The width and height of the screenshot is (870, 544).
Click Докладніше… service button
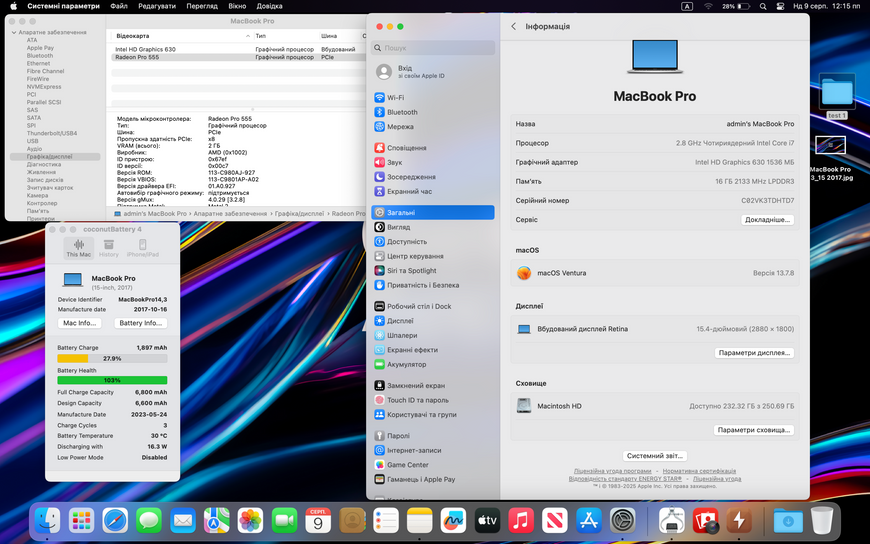767,220
